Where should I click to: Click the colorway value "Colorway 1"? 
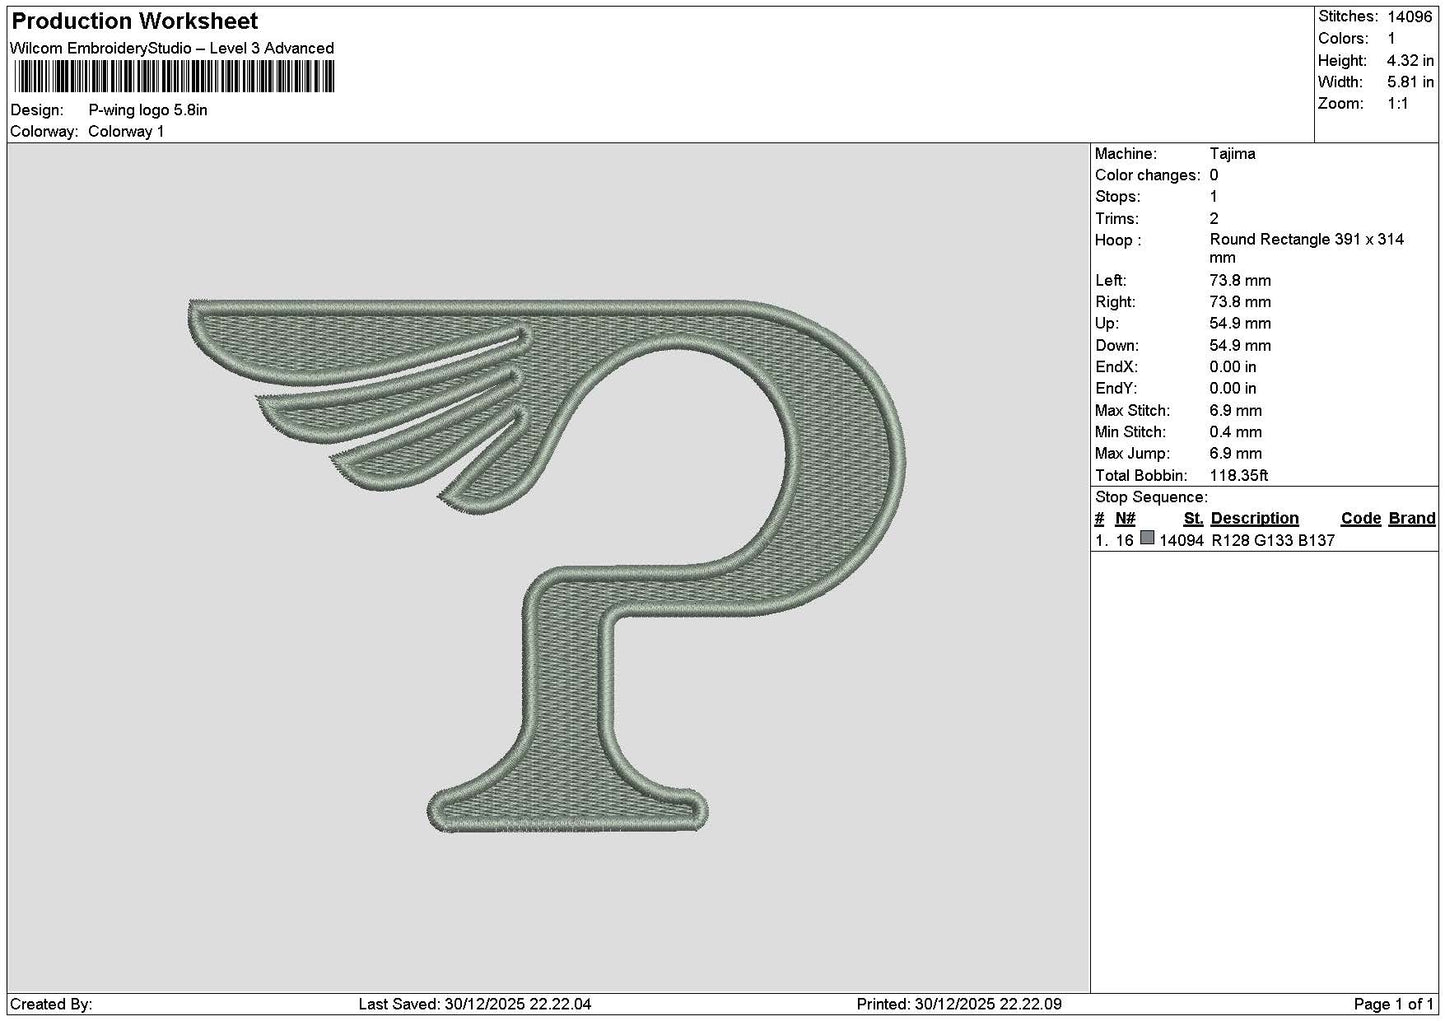point(126,131)
